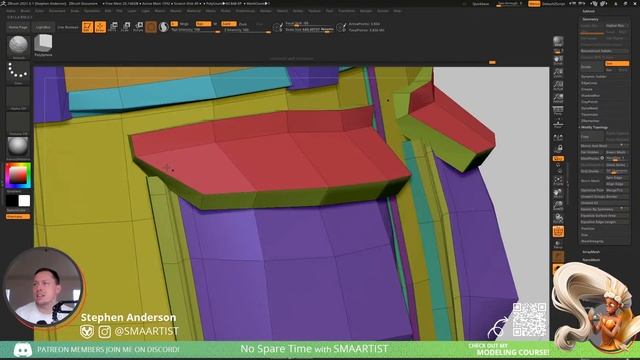The width and height of the screenshot is (640, 360).
Task: Select the Move transform tool
Action: coord(113,27)
